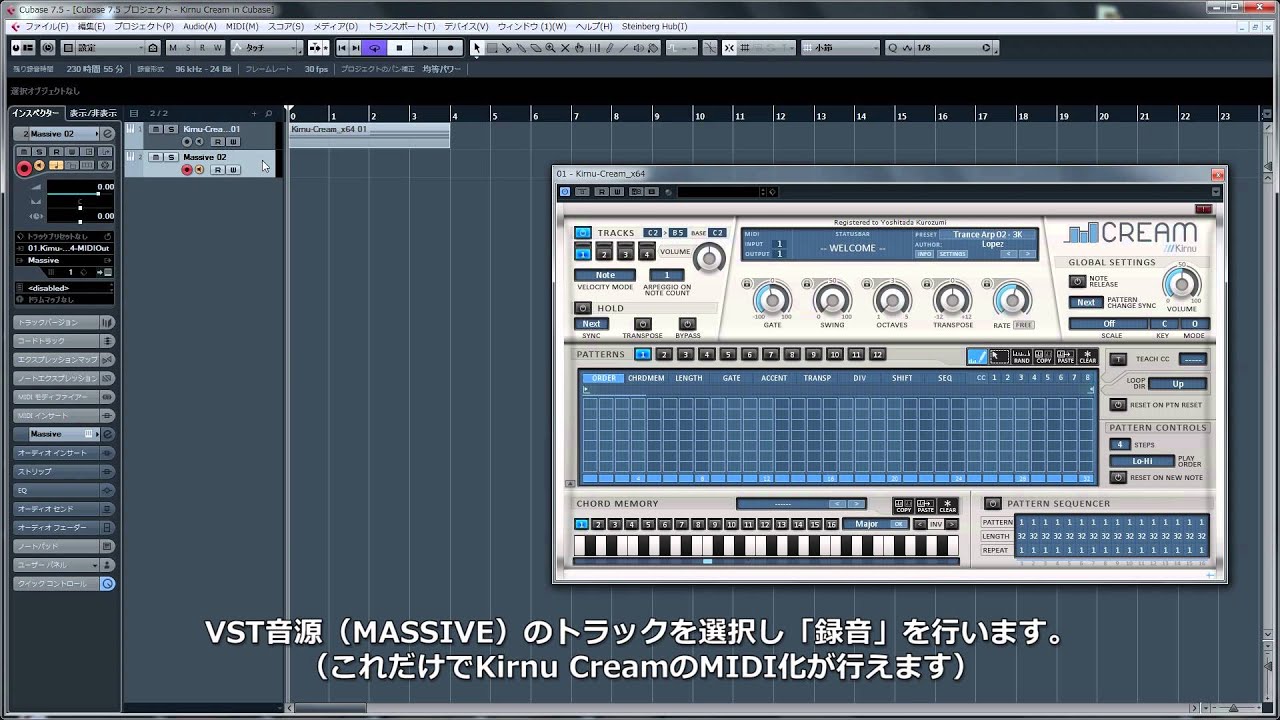The height and width of the screenshot is (720, 1280).
Task: Enable record on Massive 02 track
Action: point(186,170)
